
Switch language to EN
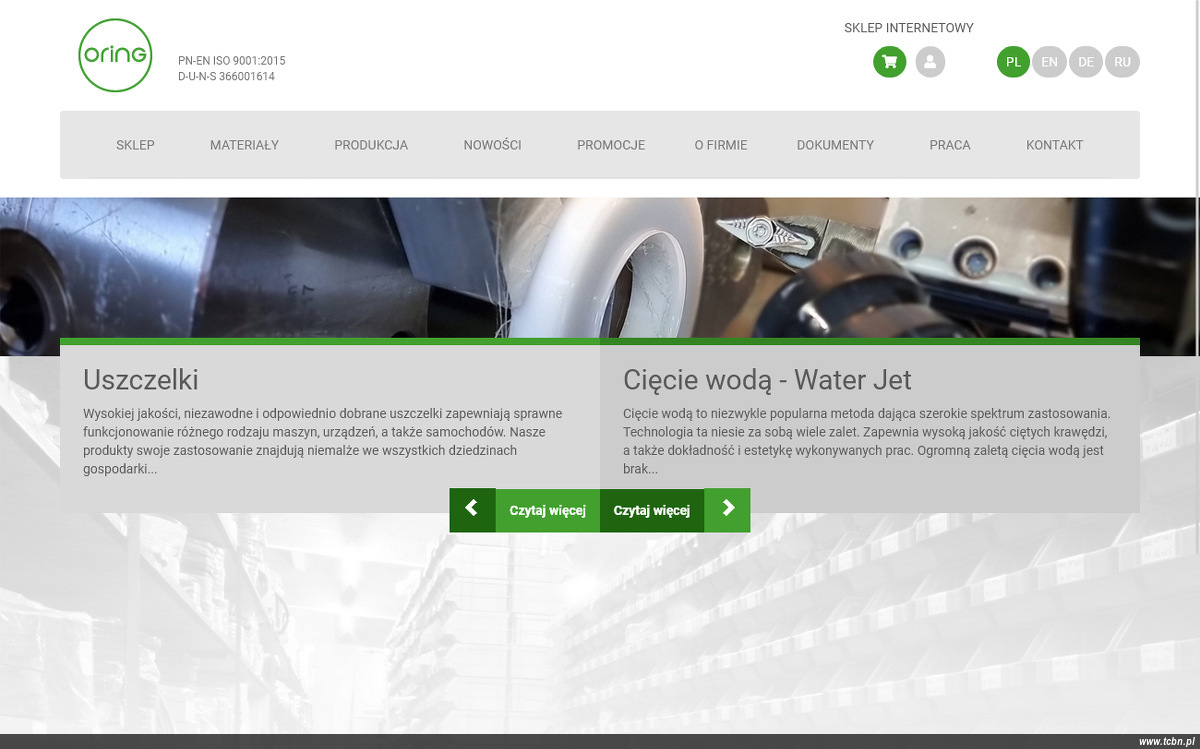(1049, 62)
